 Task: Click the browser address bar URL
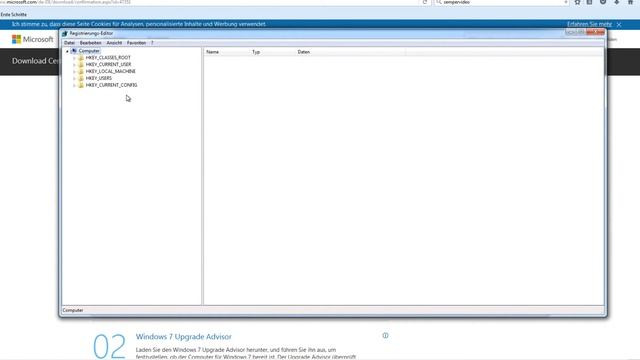(65, 2)
